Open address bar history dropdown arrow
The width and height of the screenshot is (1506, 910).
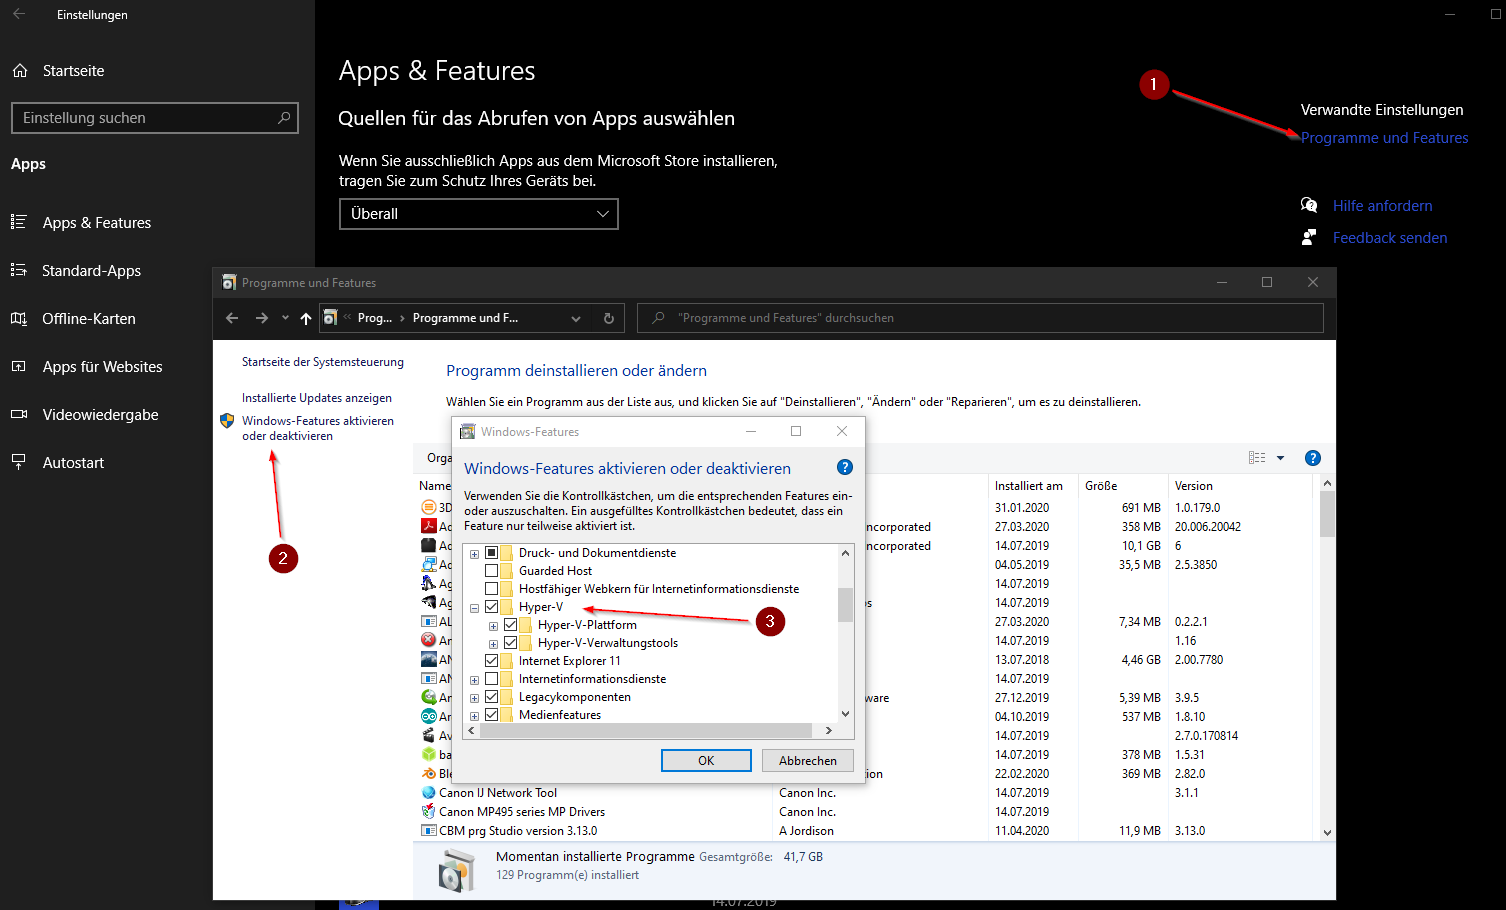tap(576, 318)
